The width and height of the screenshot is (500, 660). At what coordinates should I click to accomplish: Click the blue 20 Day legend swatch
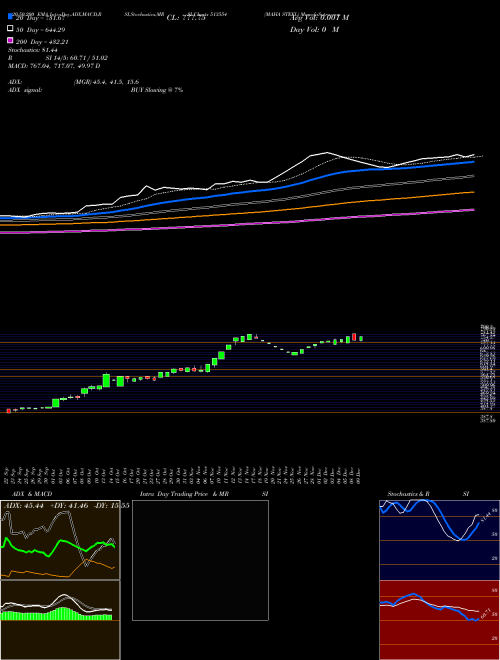[10, 16]
